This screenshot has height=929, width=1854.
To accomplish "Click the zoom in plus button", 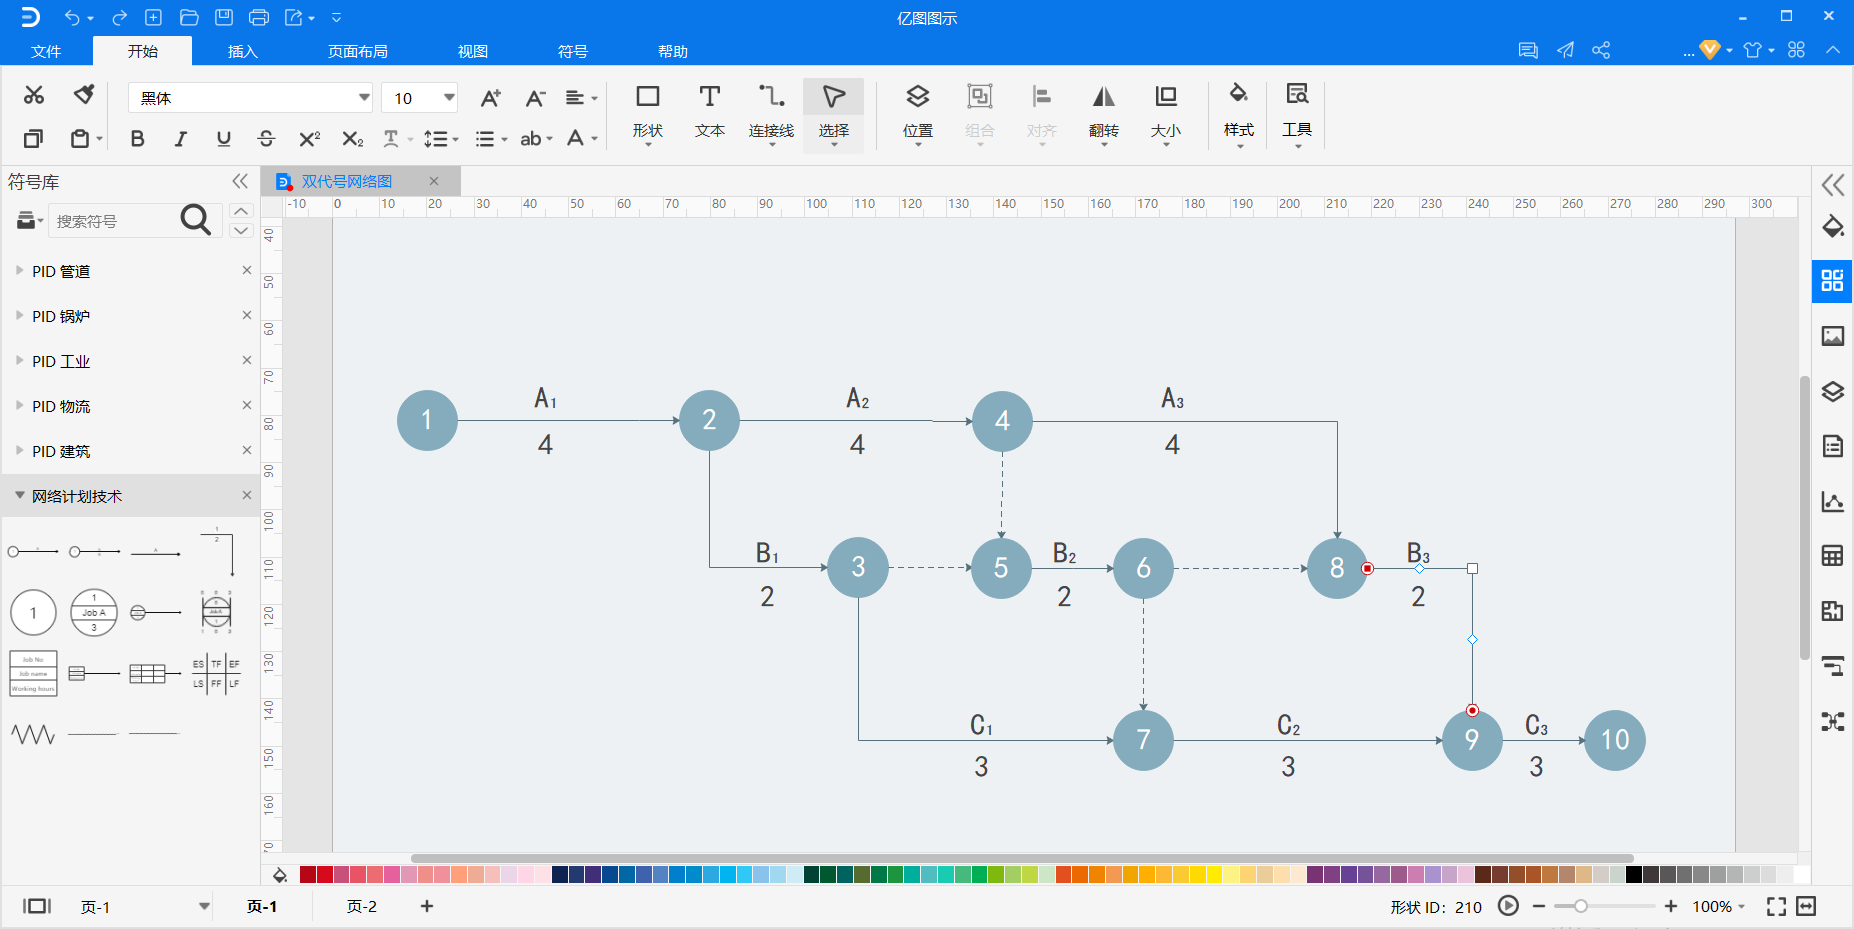I will (x=1670, y=906).
